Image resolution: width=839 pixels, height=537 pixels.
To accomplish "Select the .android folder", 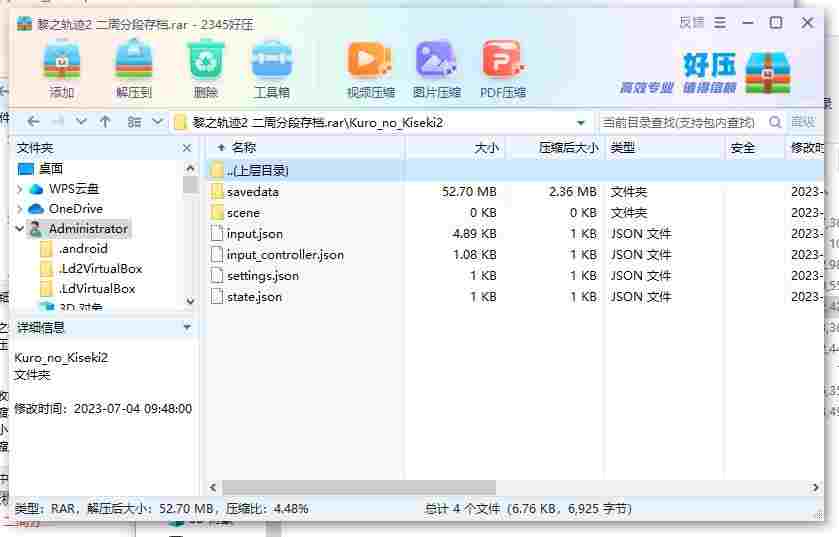I will [x=83, y=249].
